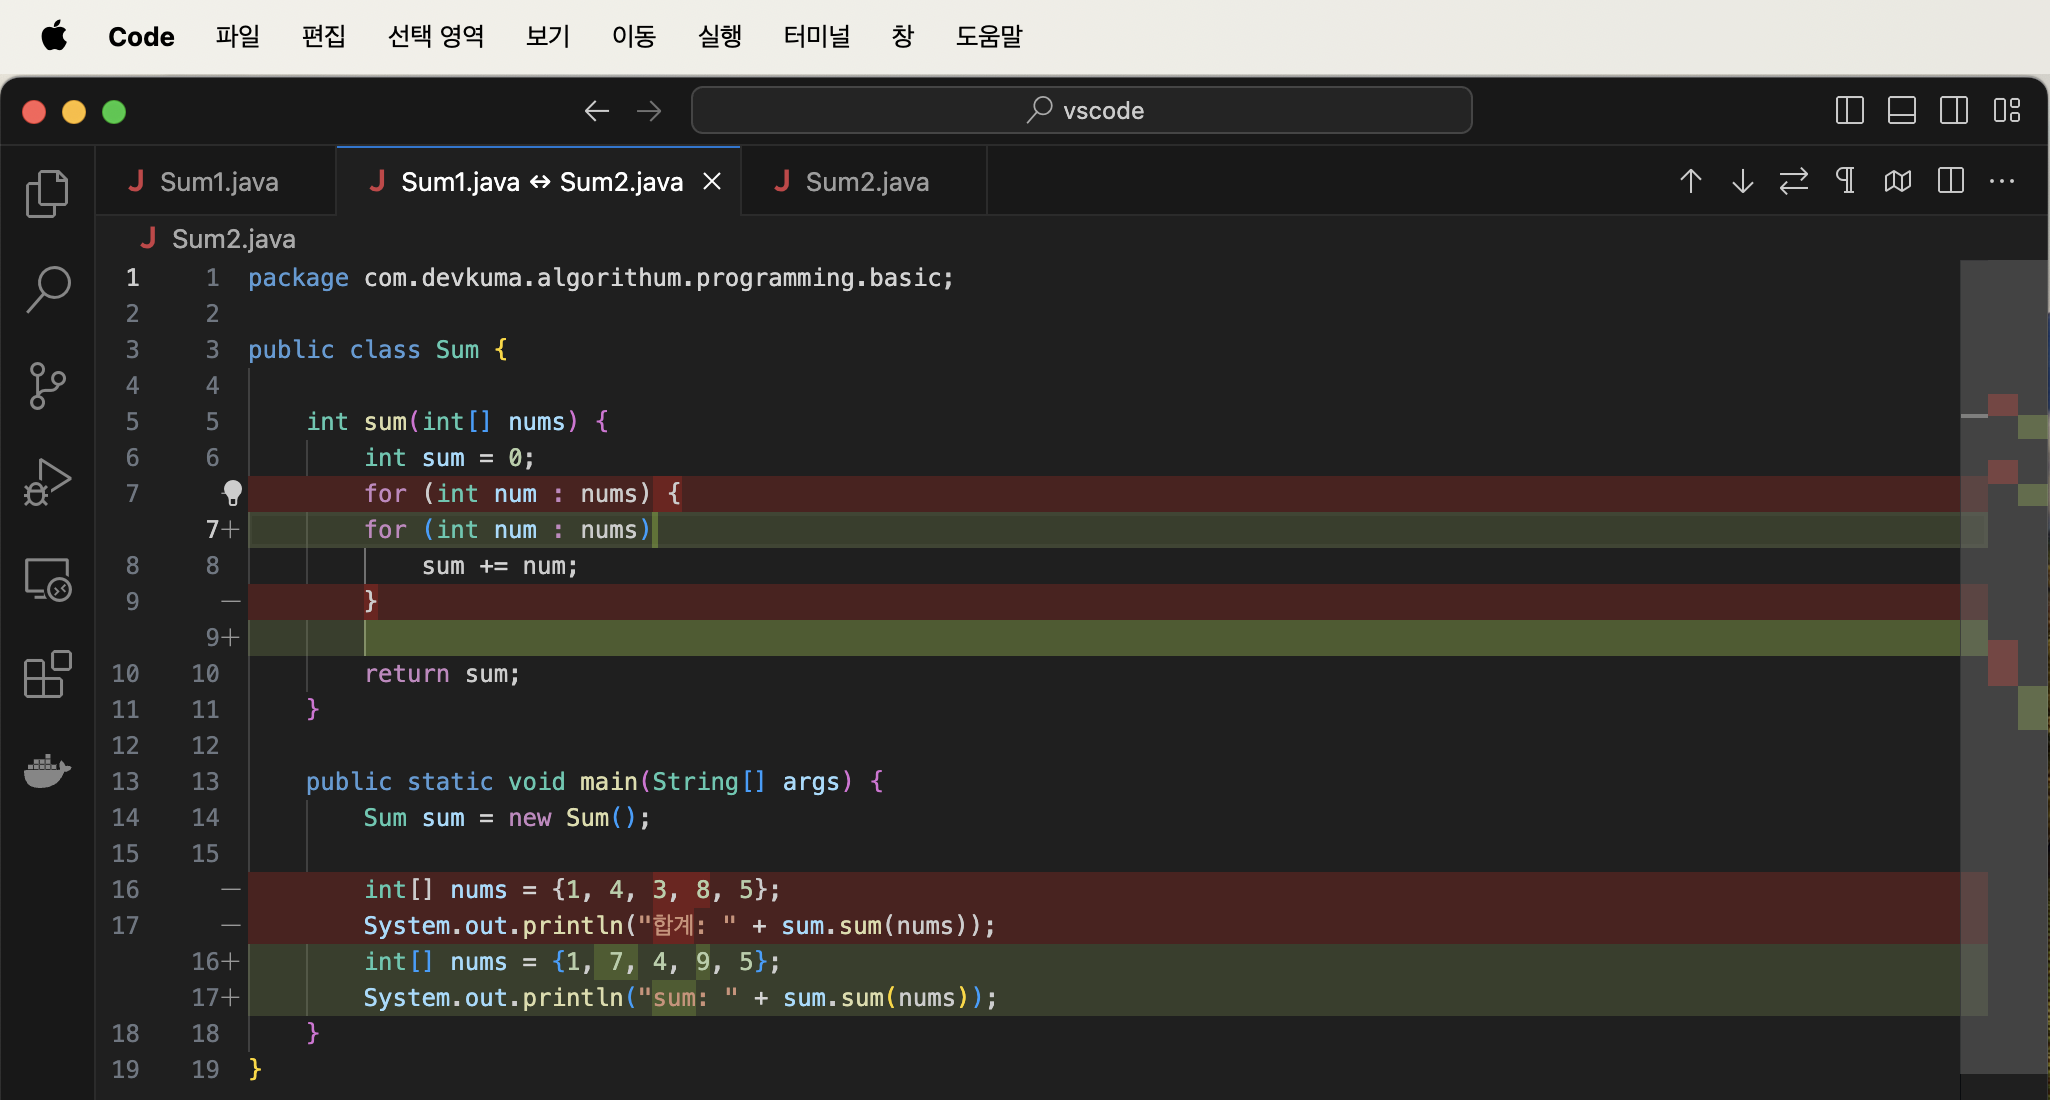The width and height of the screenshot is (2050, 1100).
Task: Open the 창 menu
Action: 903,37
